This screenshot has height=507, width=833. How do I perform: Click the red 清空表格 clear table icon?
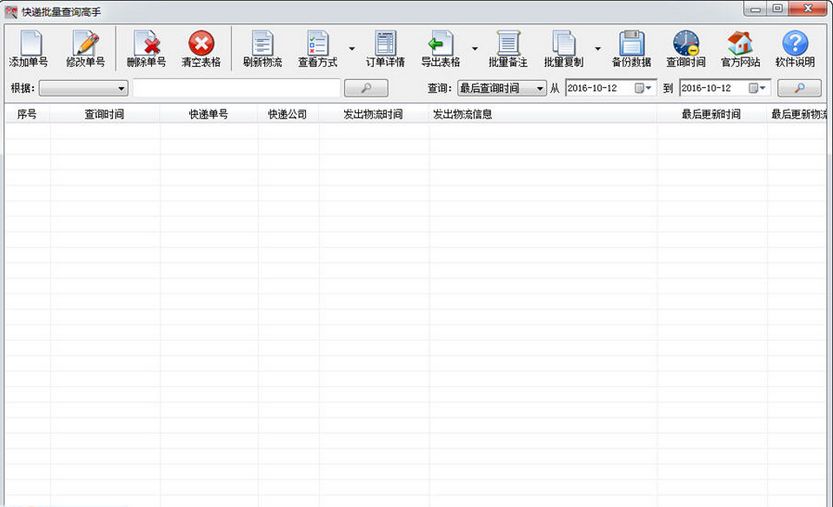pos(201,49)
